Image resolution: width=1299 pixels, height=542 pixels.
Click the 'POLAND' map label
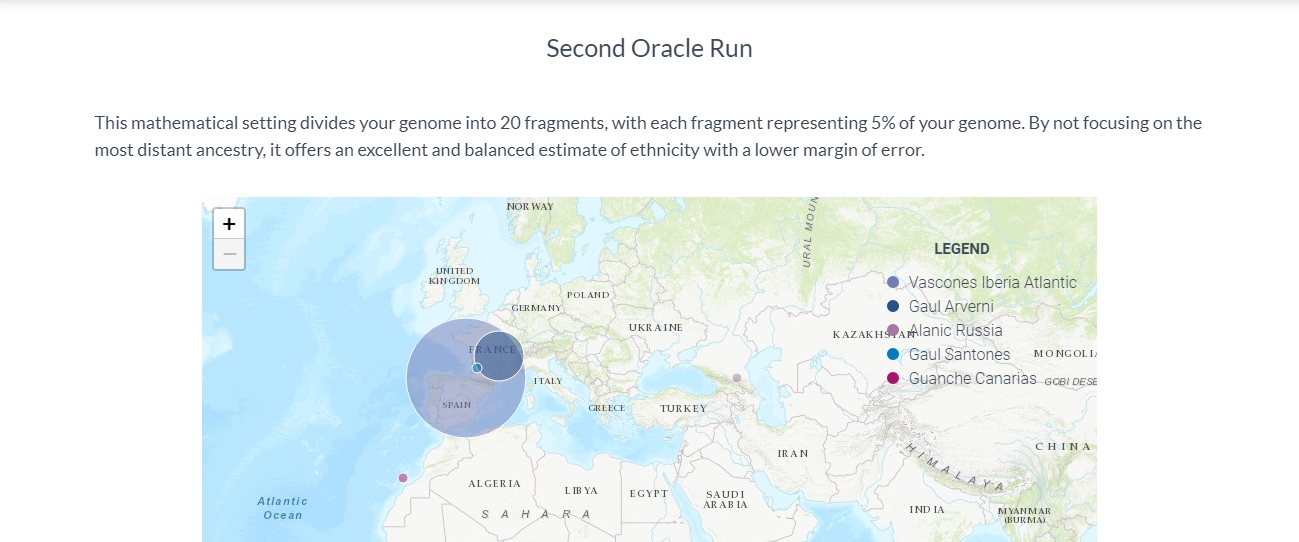pyautogui.click(x=588, y=295)
